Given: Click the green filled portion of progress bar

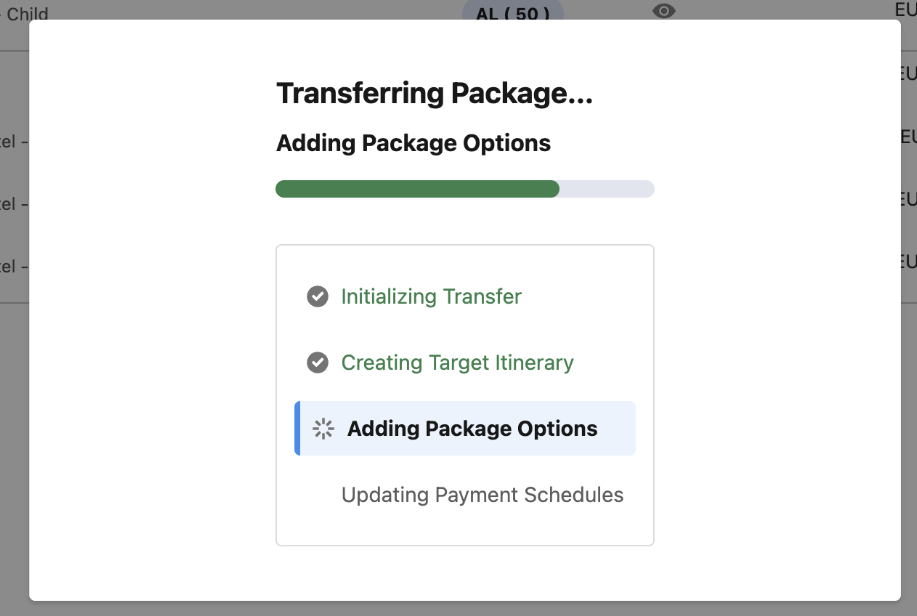Looking at the screenshot, I should pos(417,189).
